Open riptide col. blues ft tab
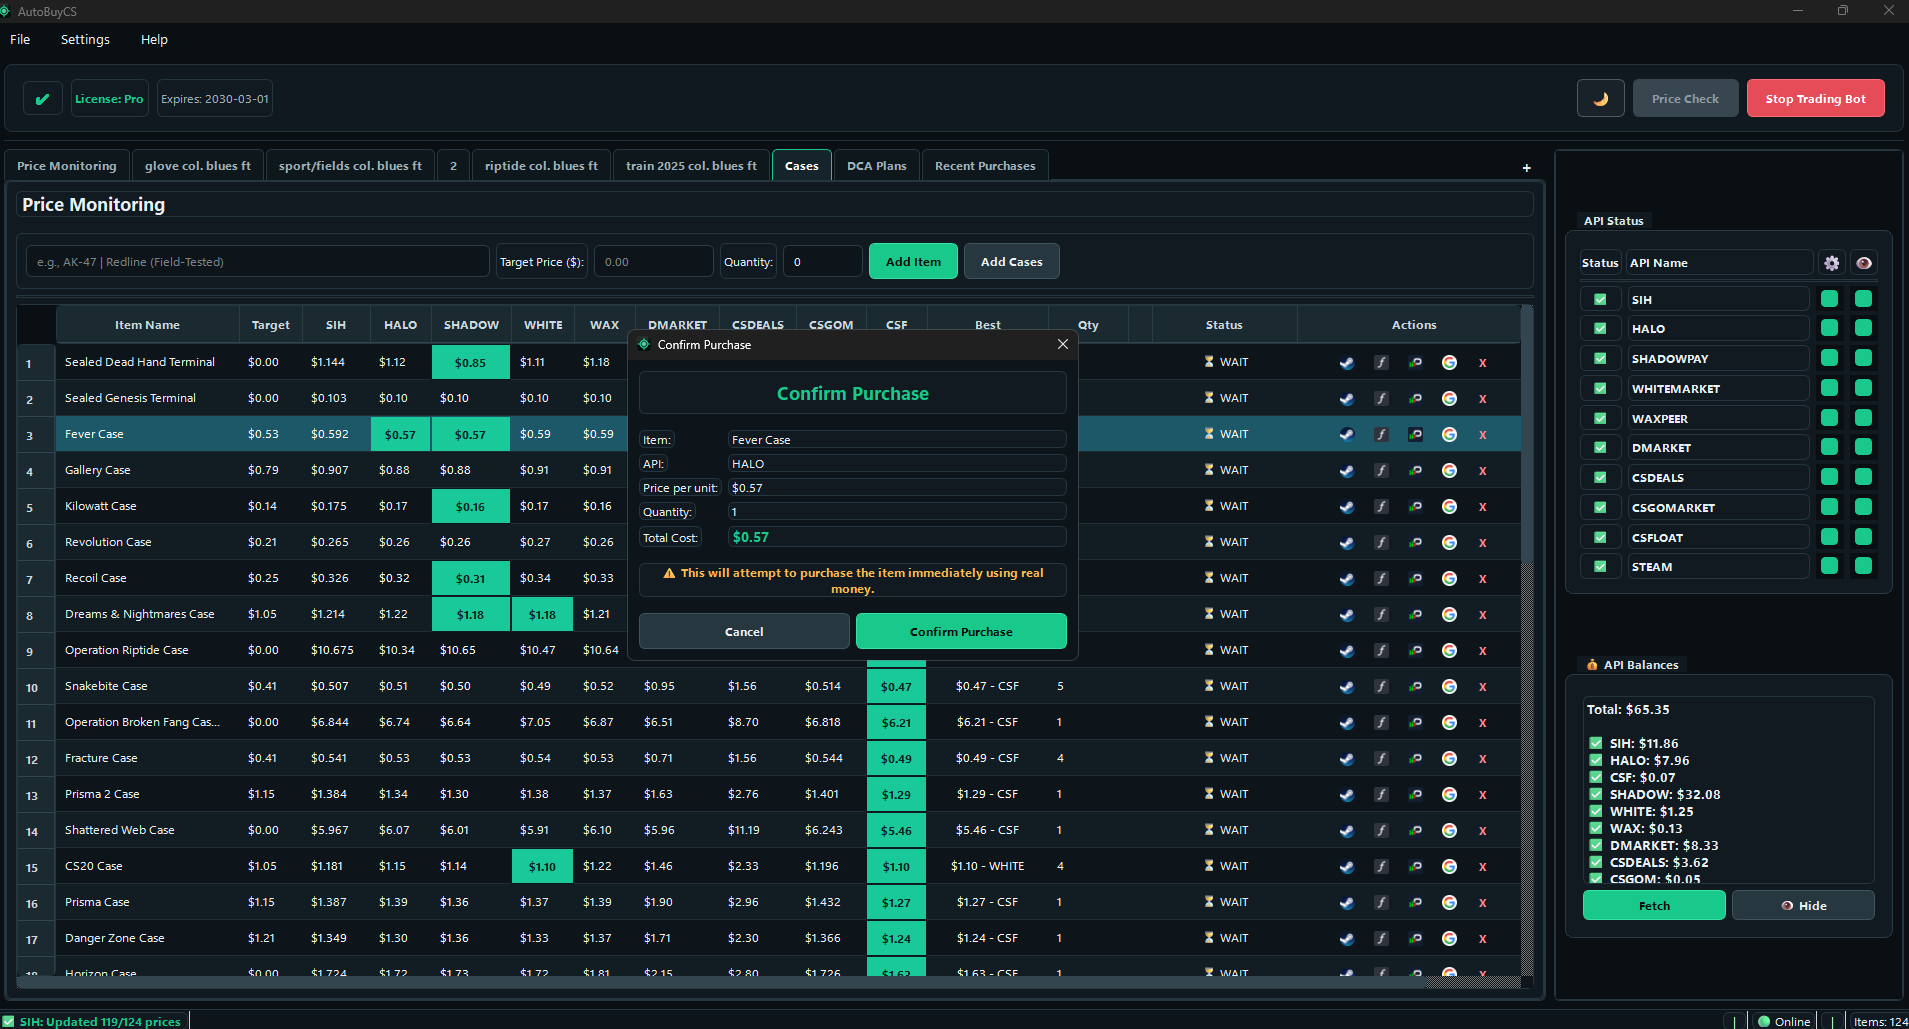The width and height of the screenshot is (1909, 1029). pyautogui.click(x=541, y=166)
